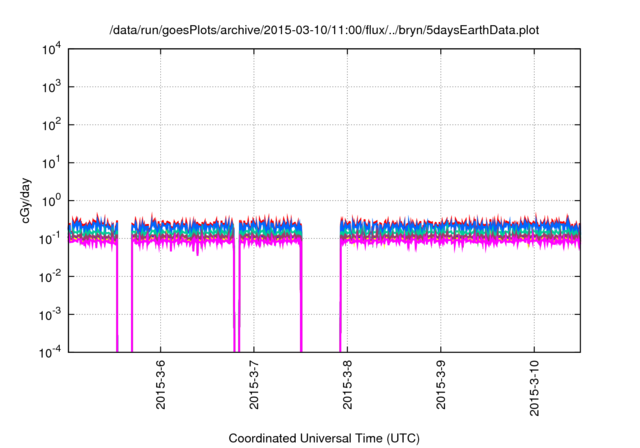
Task: Click the 10^-3 y-axis tick label
Action: [x=50, y=315]
